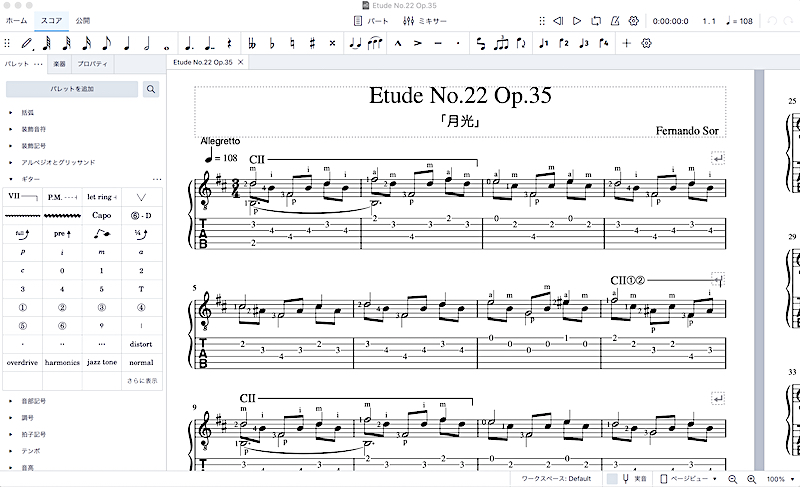Apply accent articulation
Viewport: 800px width, 487px height.
coord(418,44)
